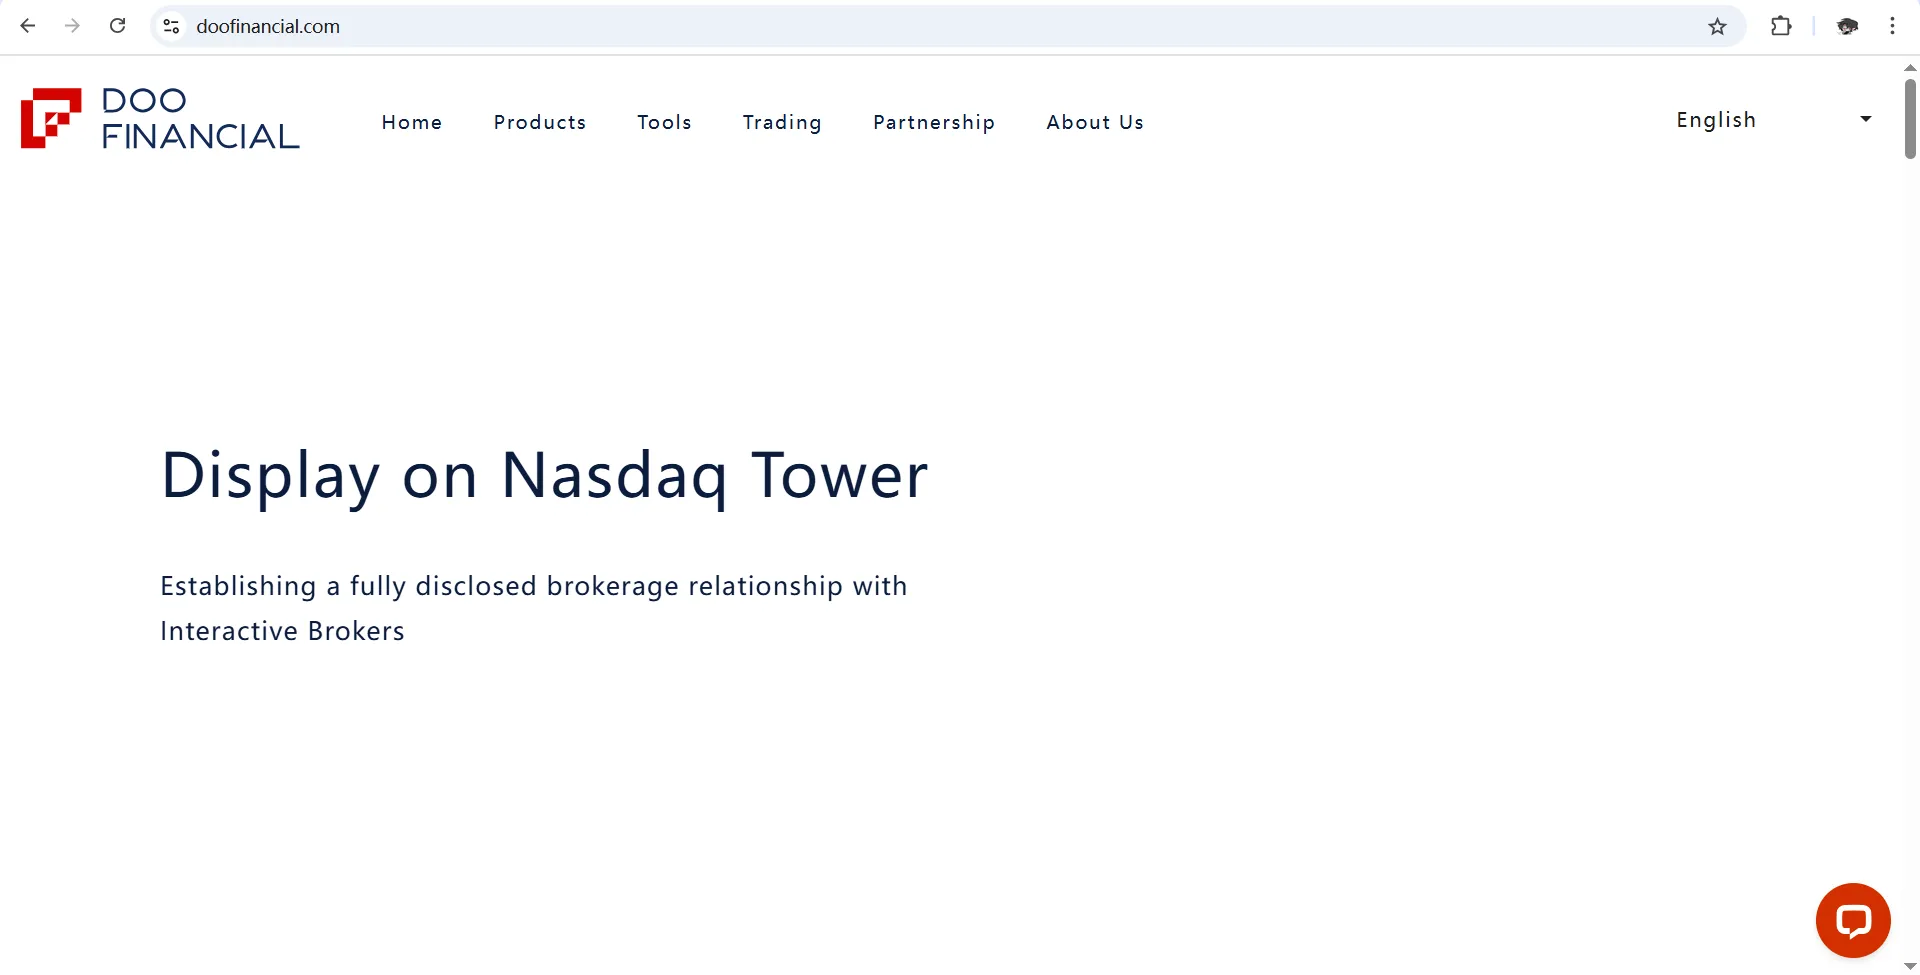
Task: Open the browser extensions puzzle icon
Action: click(1781, 26)
